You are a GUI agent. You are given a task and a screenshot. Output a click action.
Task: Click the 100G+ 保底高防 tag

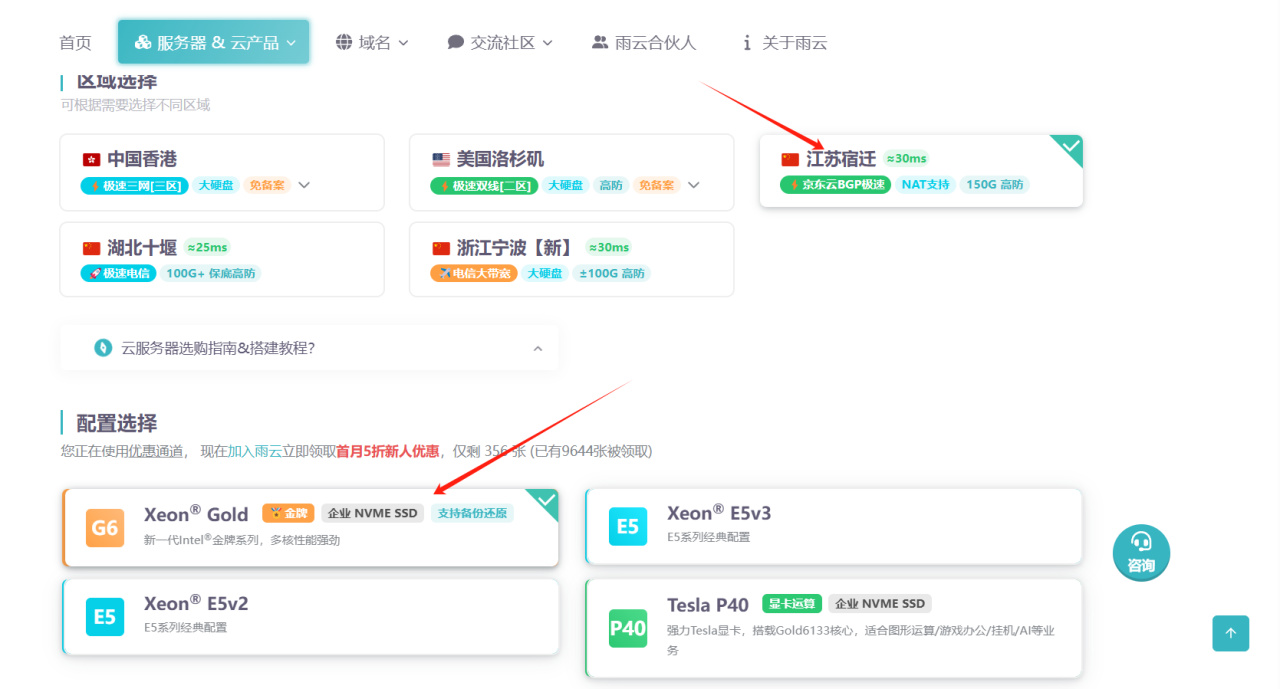pyautogui.click(x=211, y=273)
